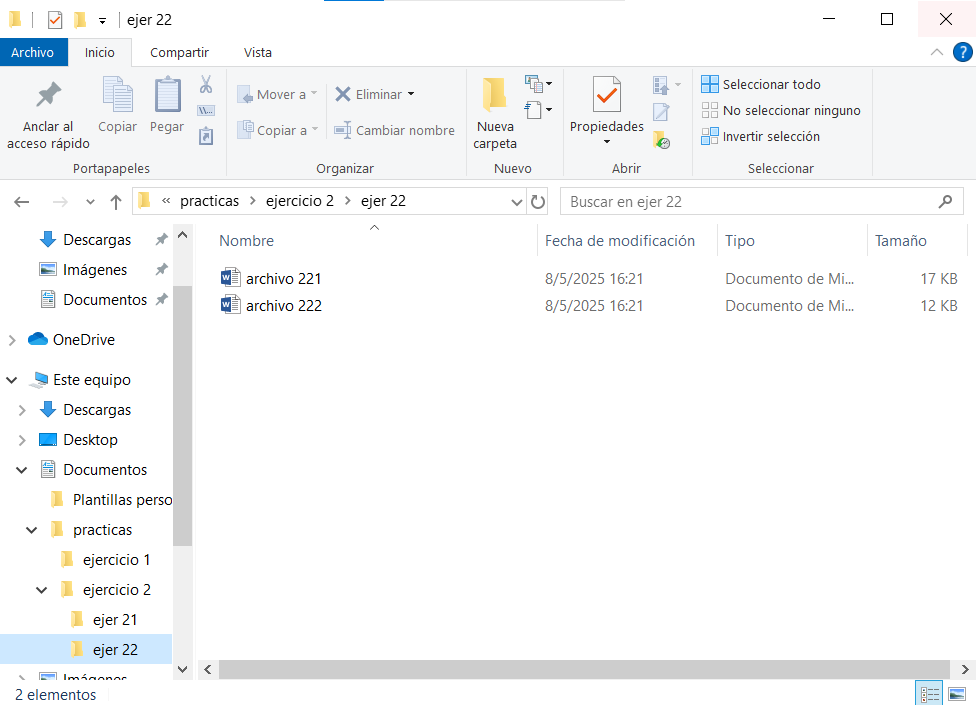Click the Cortar scissors icon
Screen dimensions: 977x705
point(206,84)
